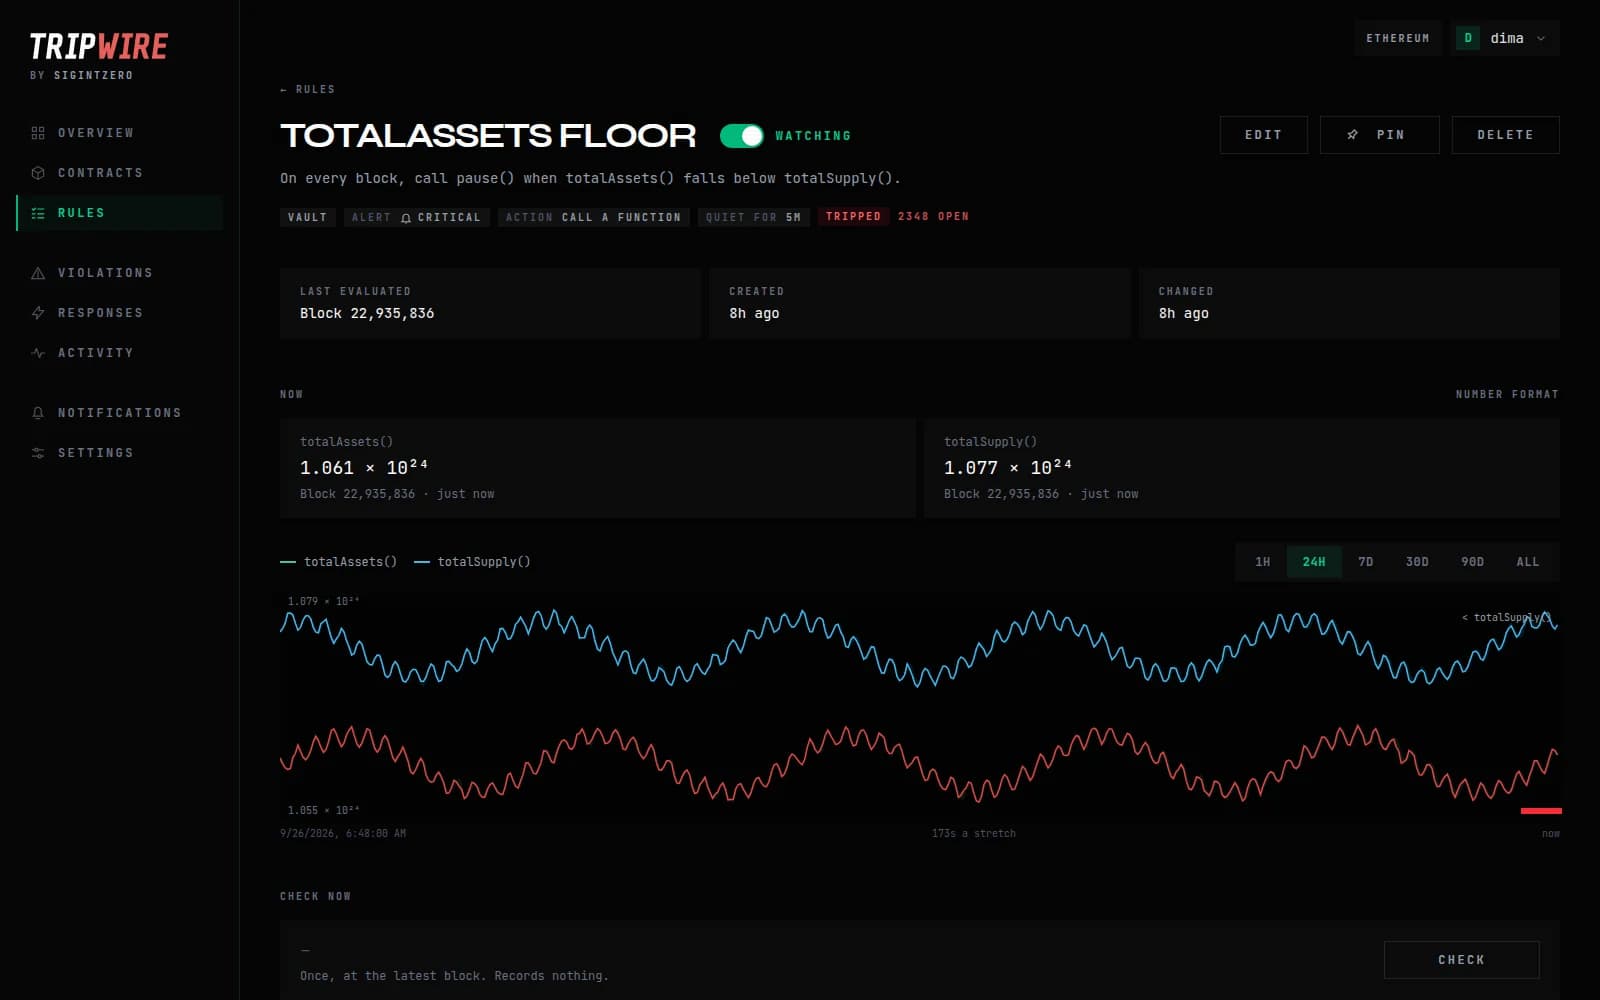Image resolution: width=1600 pixels, height=1000 pixels.
Task: Switch chart range to 30D
Action: tap(1417, 562)
